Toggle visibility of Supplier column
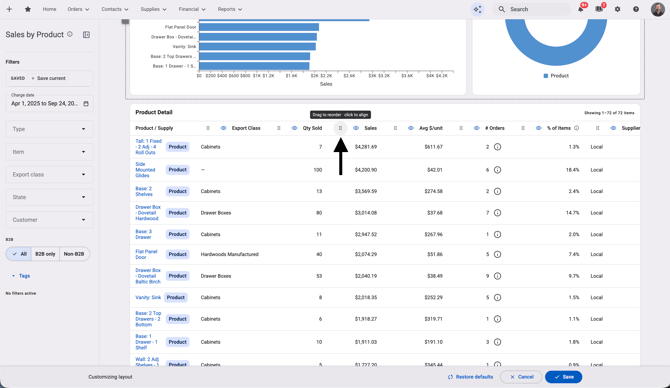This screenshot has height=388, width=670. coord(613,128)
